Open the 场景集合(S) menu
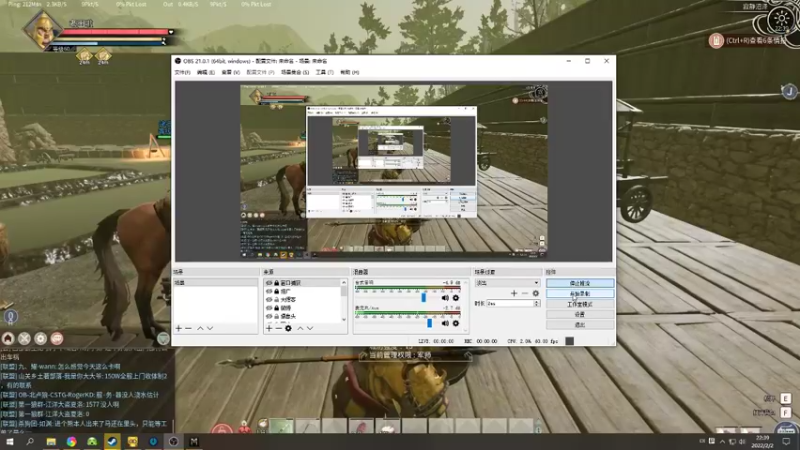Image resolution: width=800 pixels, height=450 pixels. (x=295, y=72)
